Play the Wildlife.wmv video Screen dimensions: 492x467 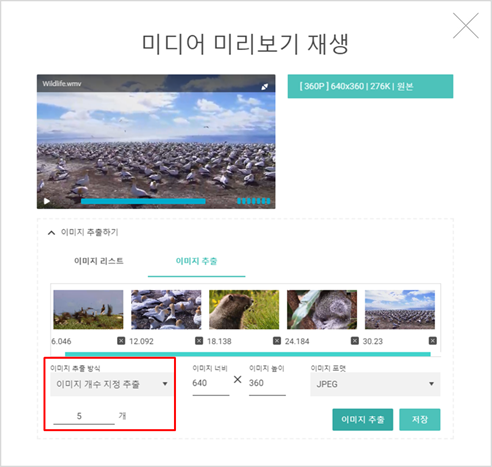click(x=47, y=201)
